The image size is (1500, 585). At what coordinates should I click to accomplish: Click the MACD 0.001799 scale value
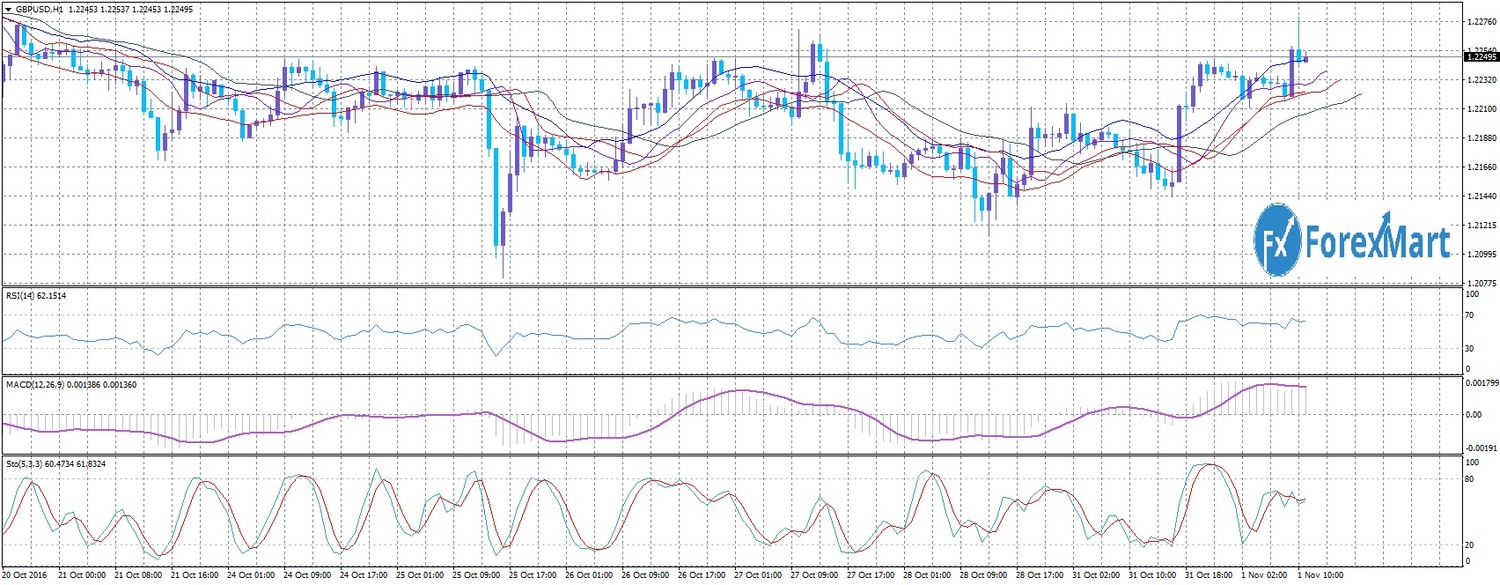[x=1480, y=385]
